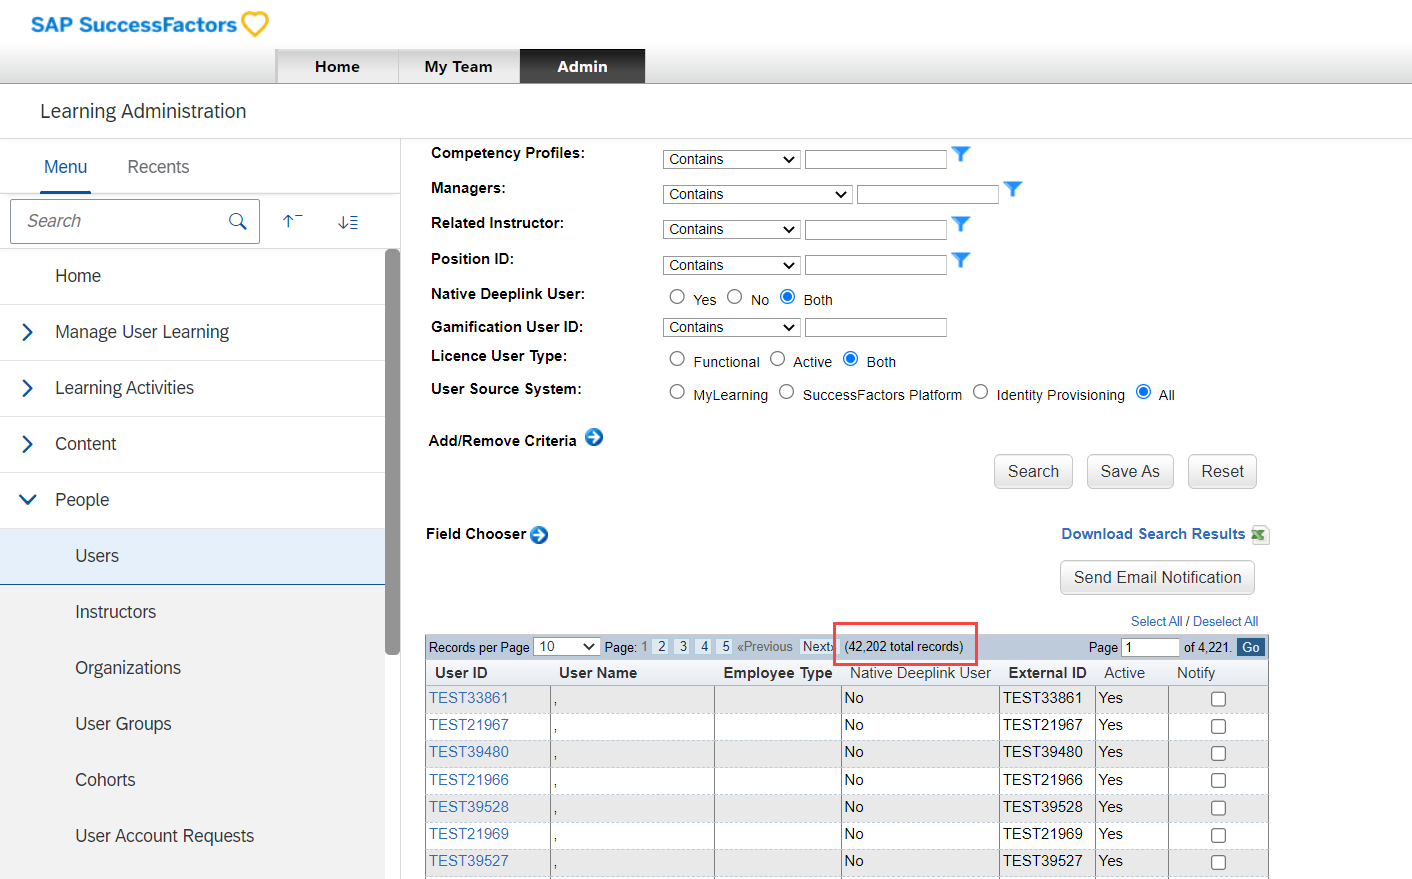The image size is (1412, 879).
Task: Check Notify box for TEST39528
Action: click(x=1218, y=808)
